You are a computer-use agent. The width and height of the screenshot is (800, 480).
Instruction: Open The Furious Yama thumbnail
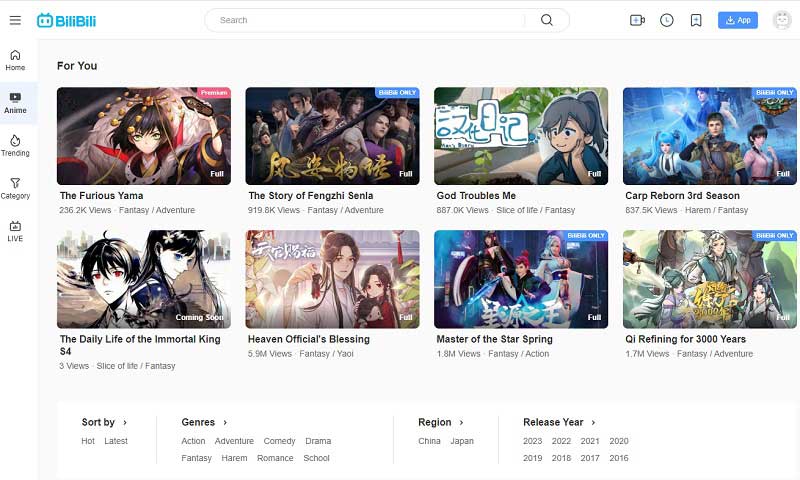click(144, 136)
